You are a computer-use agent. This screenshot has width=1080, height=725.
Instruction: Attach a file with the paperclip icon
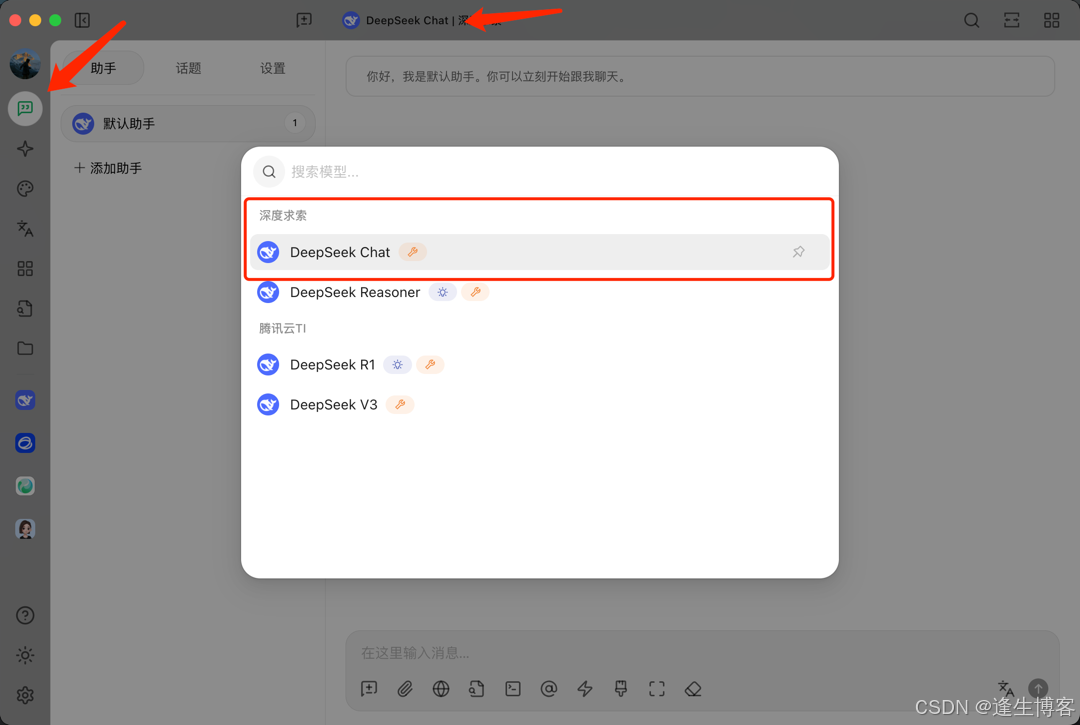(x=405, y=689)
